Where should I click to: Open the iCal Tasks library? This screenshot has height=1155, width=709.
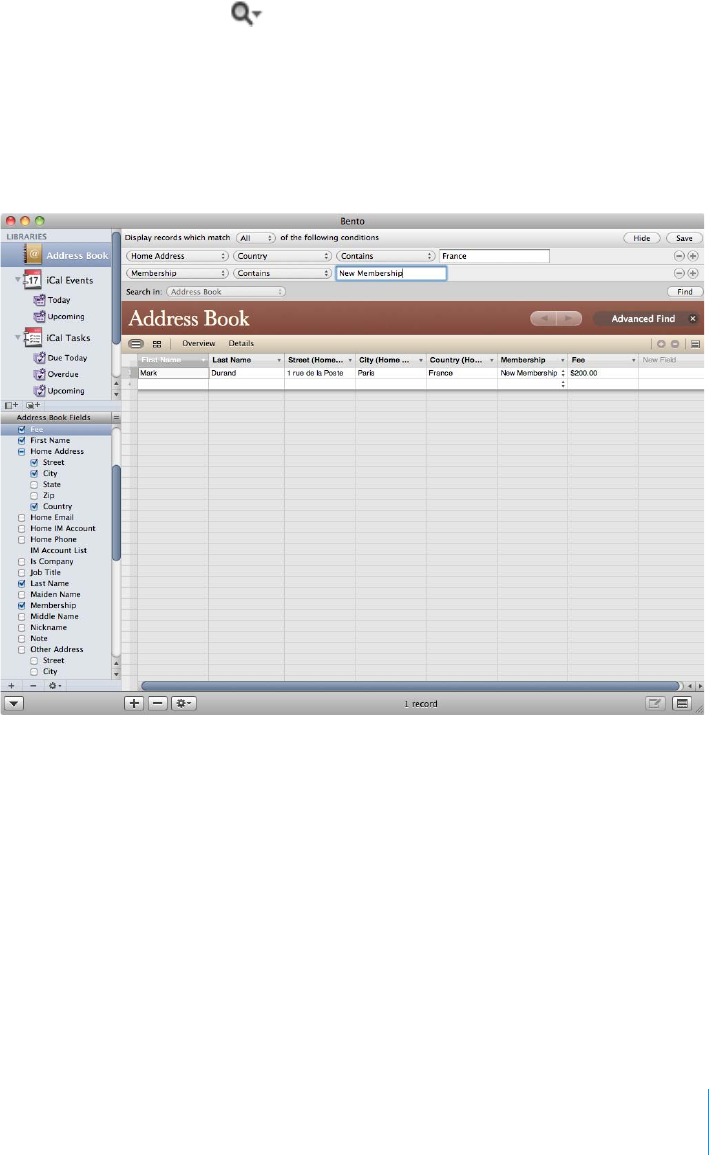click(68, 337)
